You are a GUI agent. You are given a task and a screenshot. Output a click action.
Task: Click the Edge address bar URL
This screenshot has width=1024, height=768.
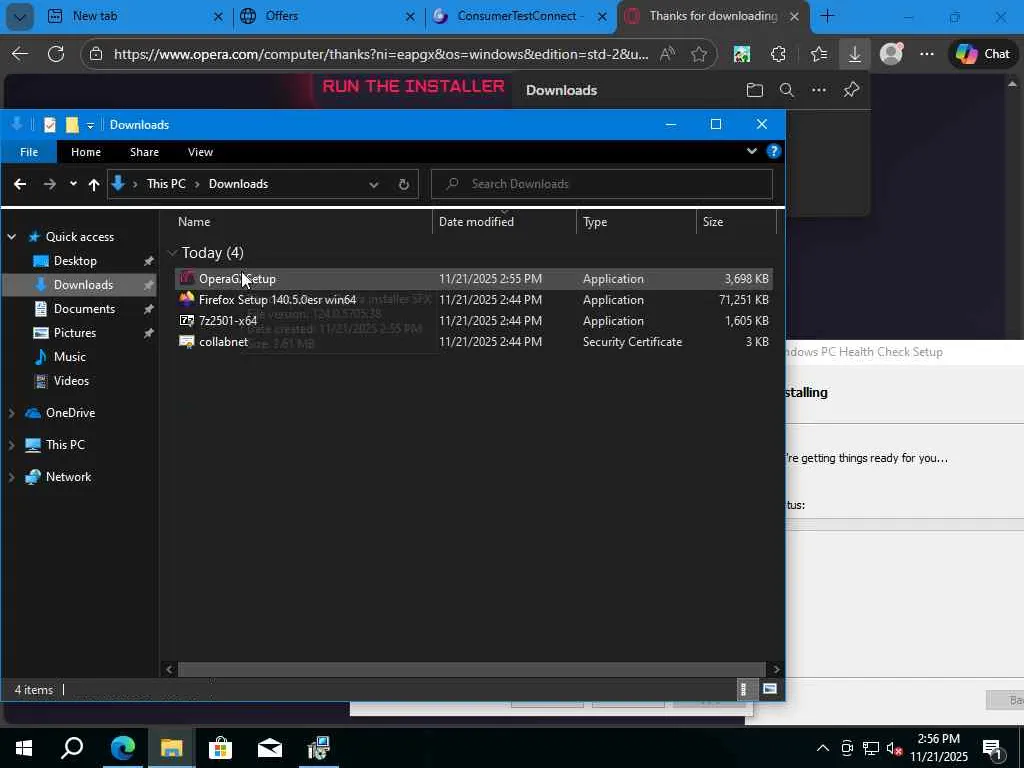coord(381,54)
